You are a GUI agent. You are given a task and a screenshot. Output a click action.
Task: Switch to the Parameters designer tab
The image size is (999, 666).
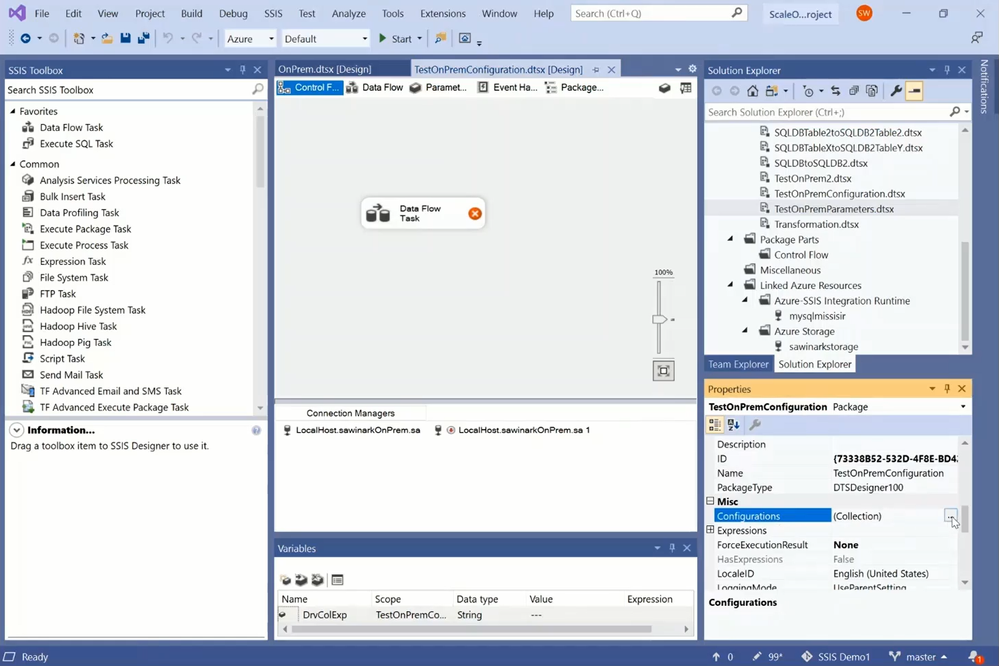(438, 87)
